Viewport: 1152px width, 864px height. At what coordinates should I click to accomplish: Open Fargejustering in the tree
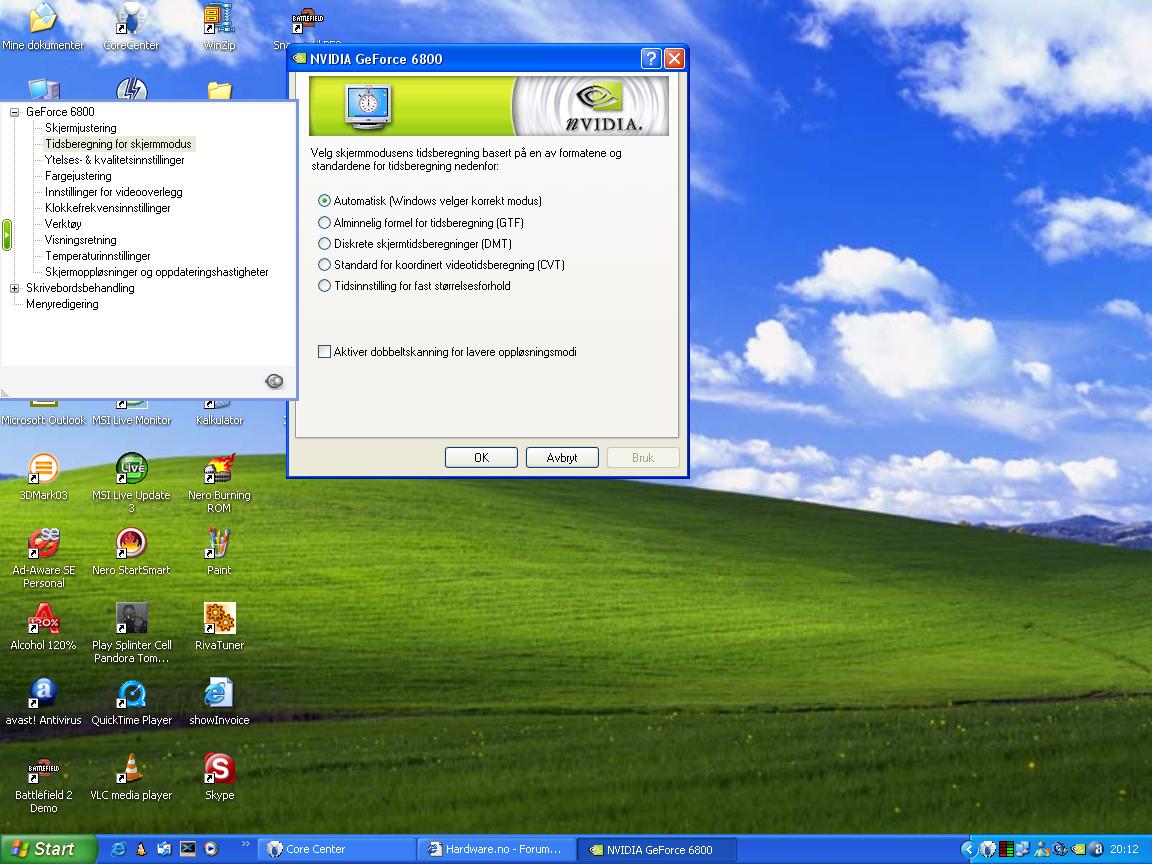[x=78, y=176]
